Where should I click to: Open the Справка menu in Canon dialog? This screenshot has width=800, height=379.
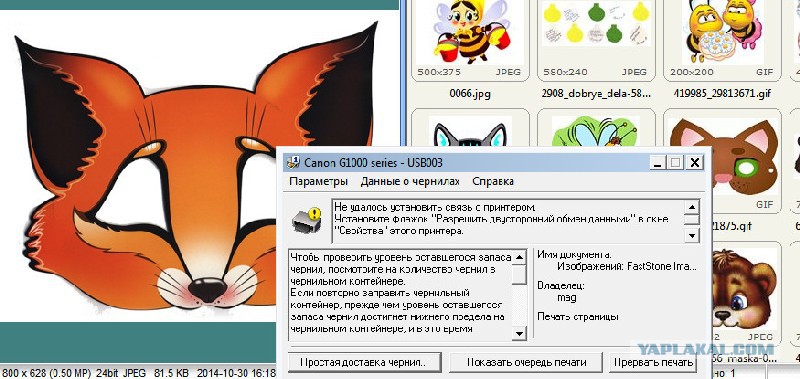point(493,182)
